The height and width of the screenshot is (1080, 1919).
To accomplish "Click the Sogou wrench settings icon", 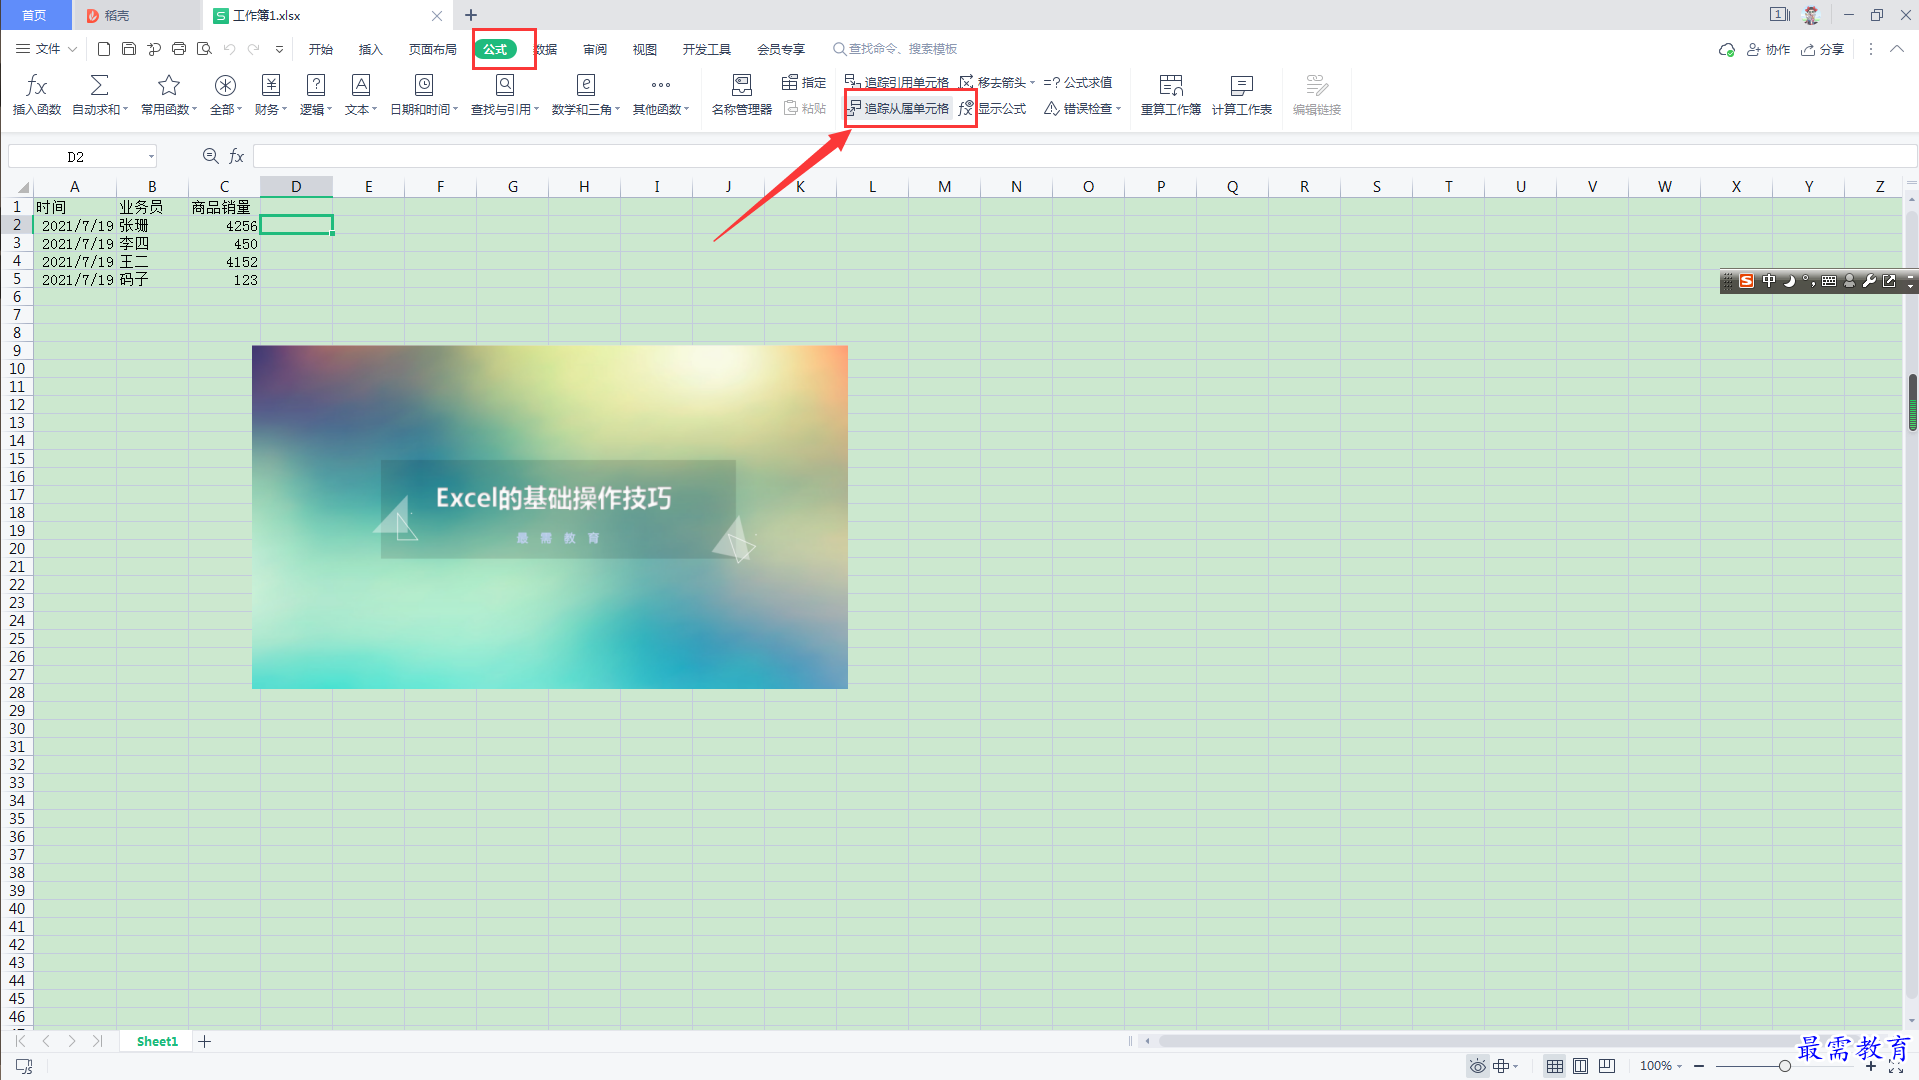I will (1869, 282).
